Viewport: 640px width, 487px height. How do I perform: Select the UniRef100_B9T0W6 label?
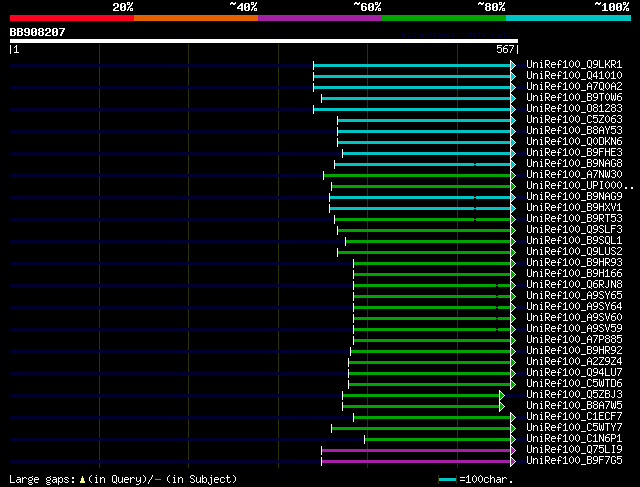tap(574, 98)
